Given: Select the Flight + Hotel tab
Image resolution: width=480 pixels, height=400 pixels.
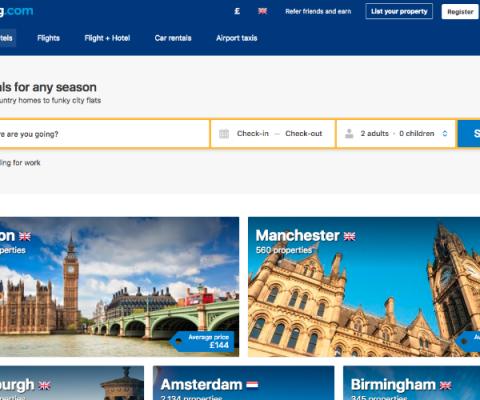Looking at the screenshot, I should click(x=107, y=38).
